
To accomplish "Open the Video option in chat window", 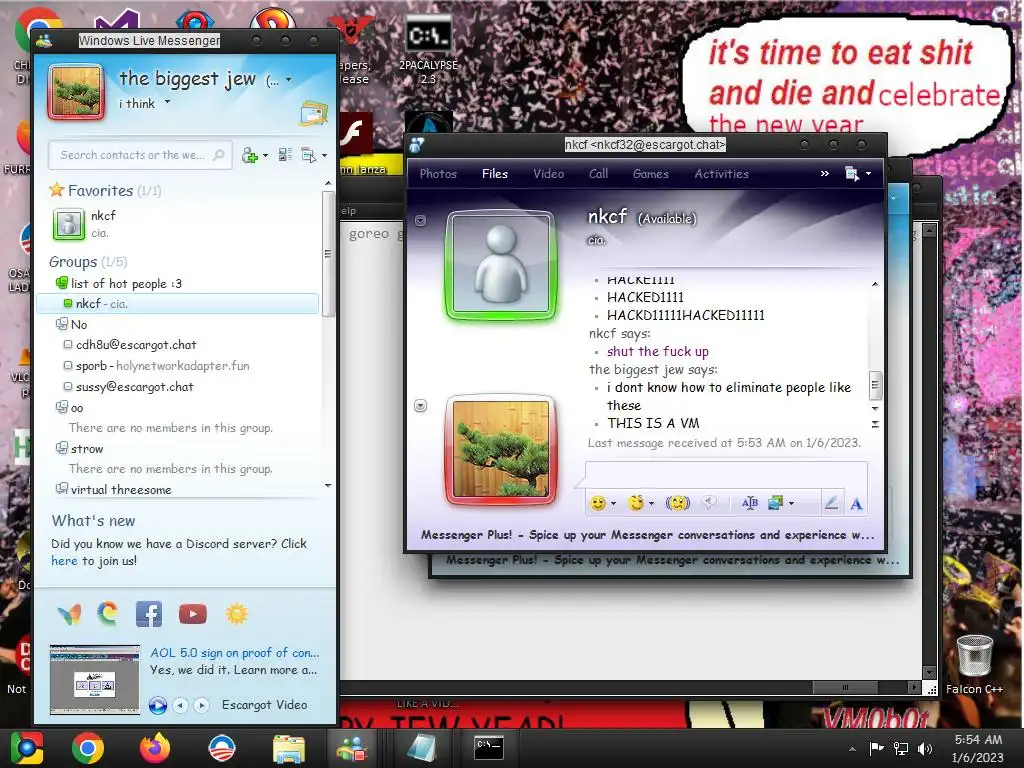I will [x=549, y=174].
